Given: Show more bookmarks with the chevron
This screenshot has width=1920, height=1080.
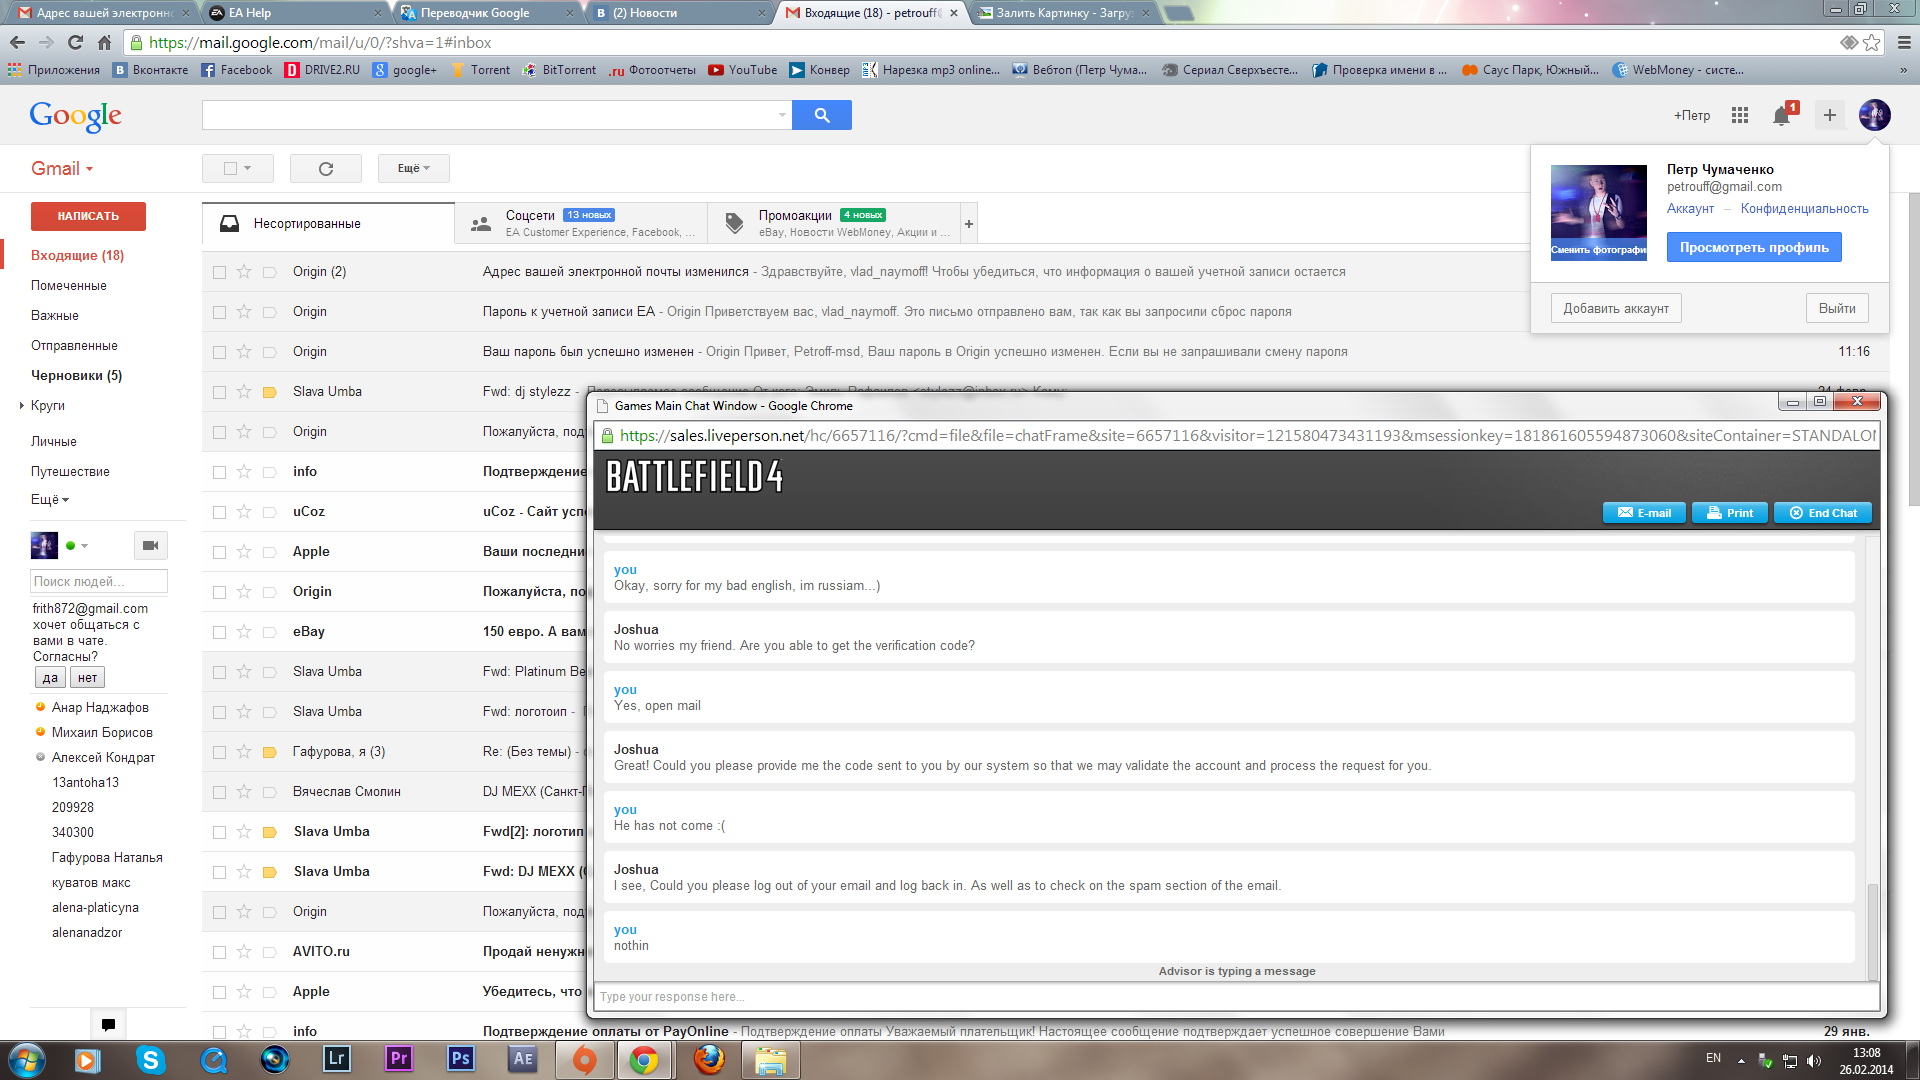Looking at the screenshot, I should [x=1903, y=70].
